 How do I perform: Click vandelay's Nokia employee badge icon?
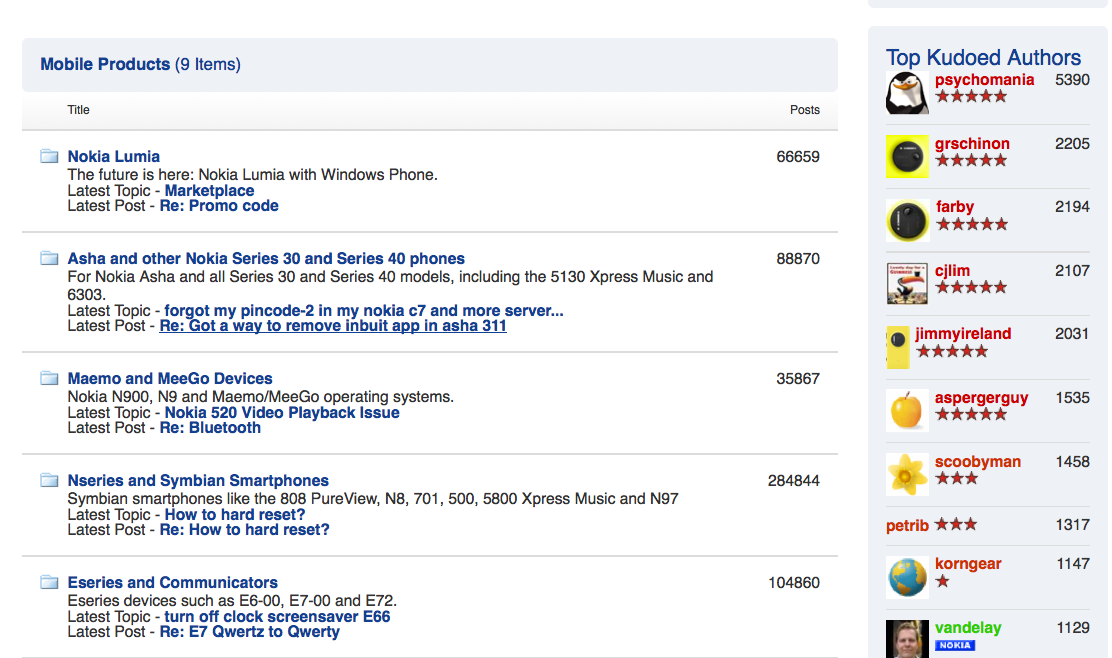[x=953, y=645]
